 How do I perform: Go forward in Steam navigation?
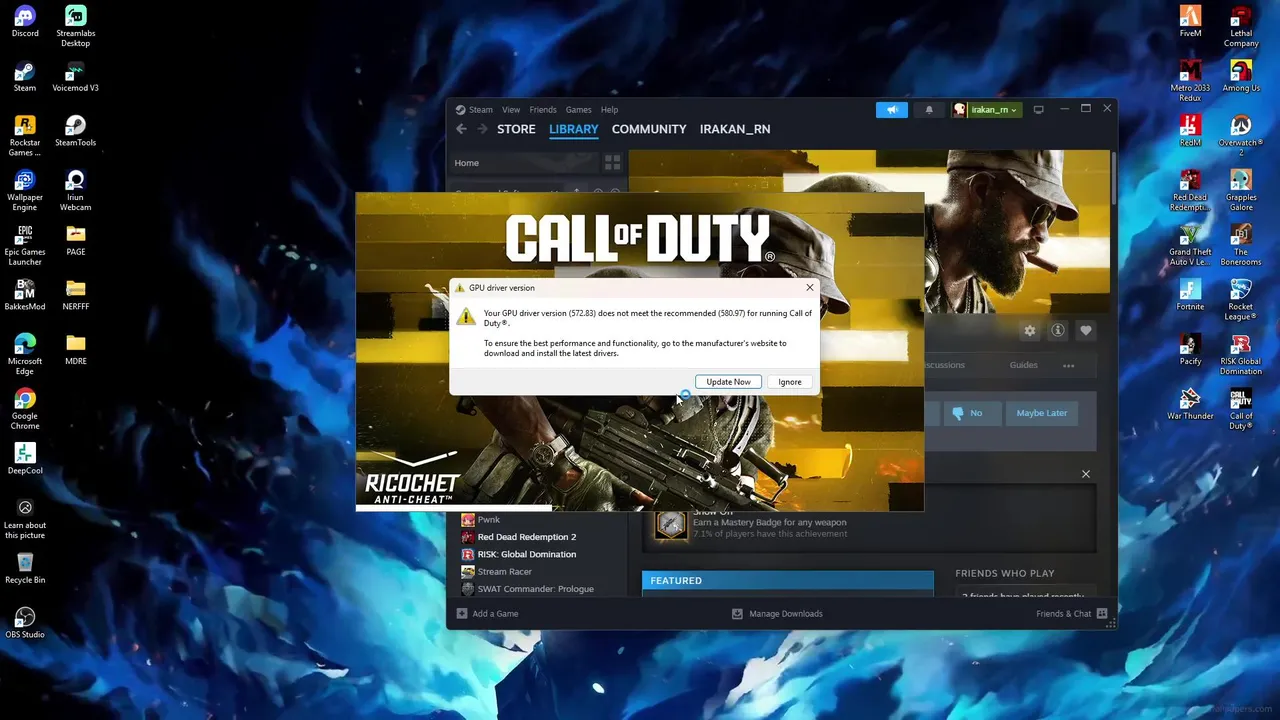coord(482,129)
